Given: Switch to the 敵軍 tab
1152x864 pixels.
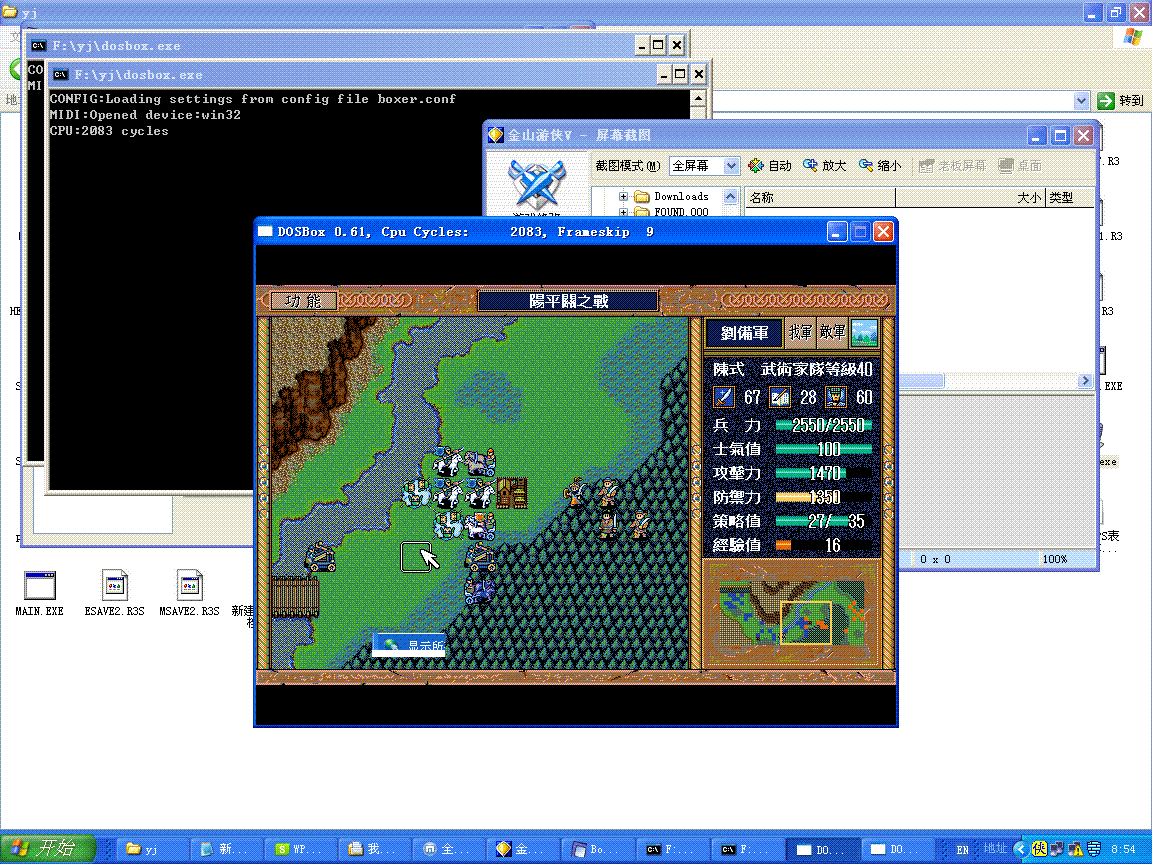Looking at the screenshot, I should click(832, 333).
